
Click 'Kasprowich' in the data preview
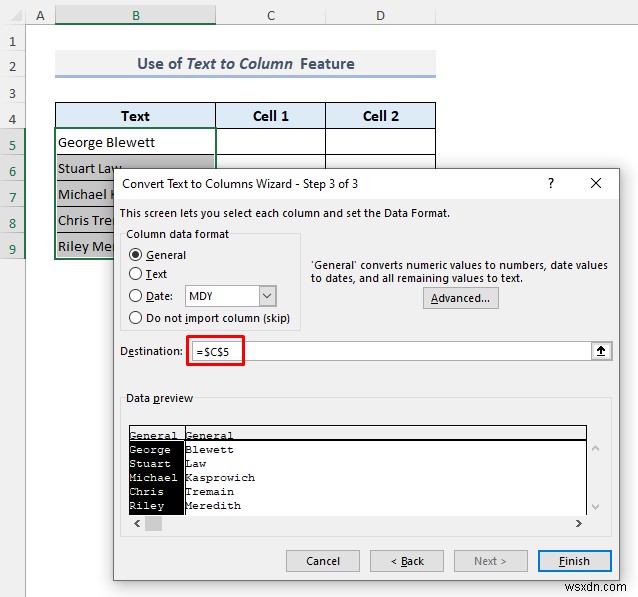click(220, 477)
